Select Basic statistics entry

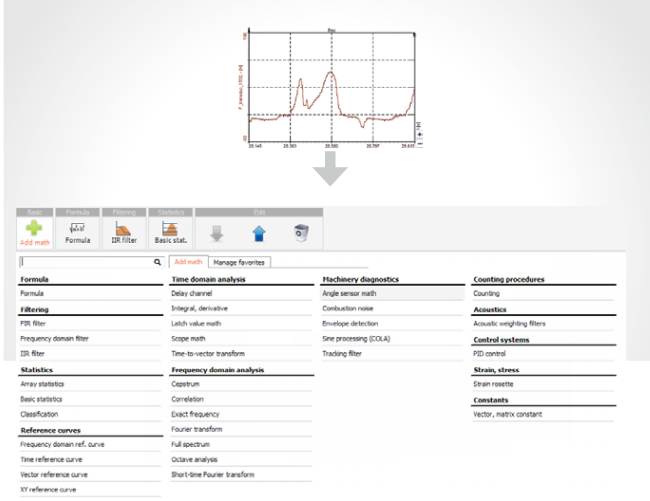point(90,399)
